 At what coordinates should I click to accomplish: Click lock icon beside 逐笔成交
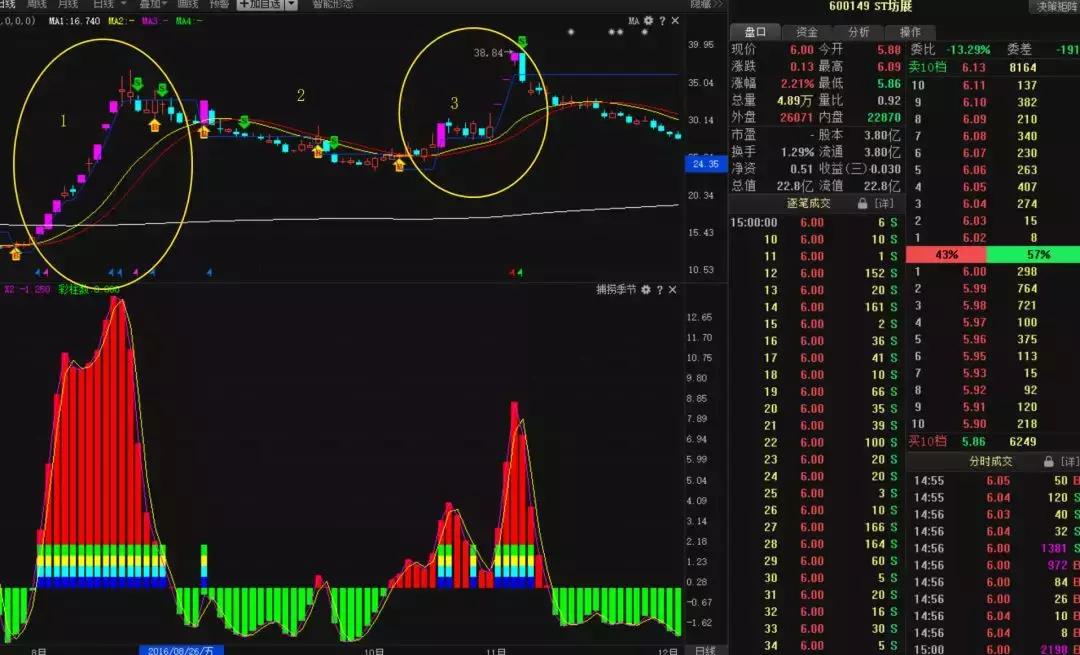point(862,204)
